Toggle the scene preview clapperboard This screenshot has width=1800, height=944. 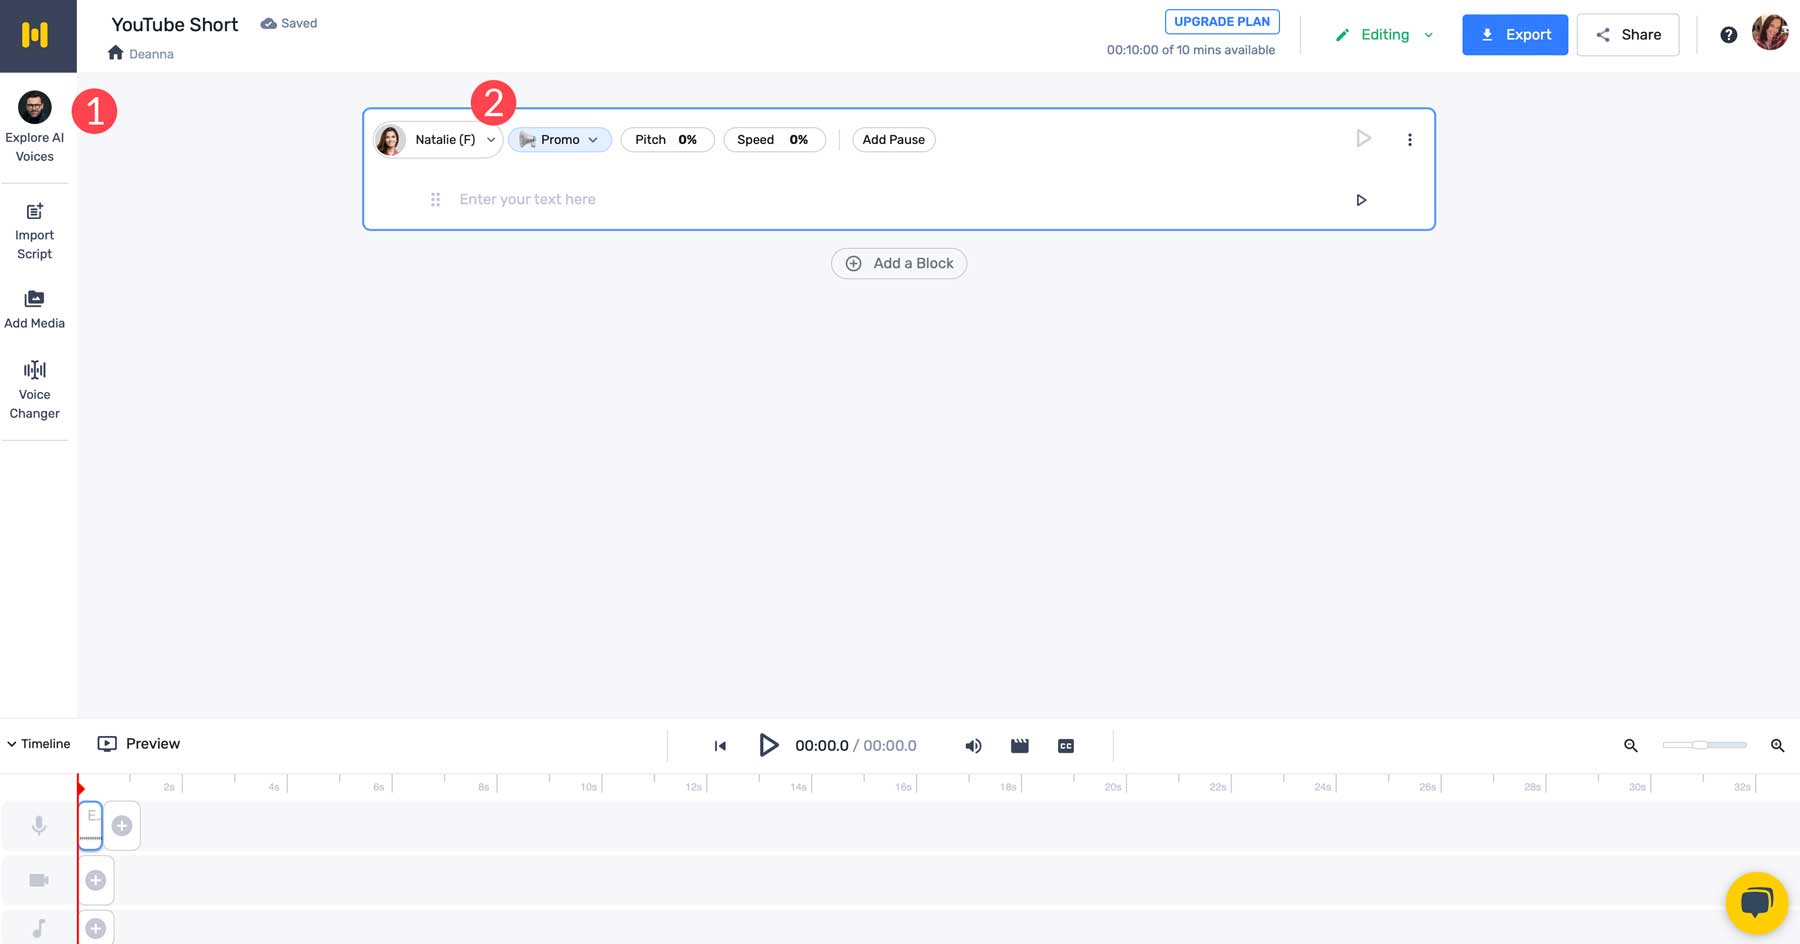(x=1019, y=745)
